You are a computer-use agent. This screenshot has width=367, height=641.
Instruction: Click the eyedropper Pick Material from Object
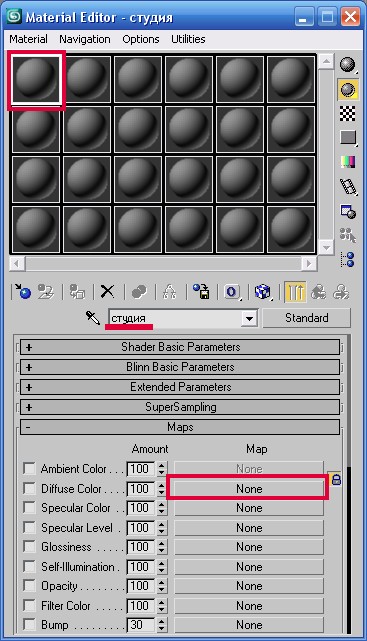[93, 318]
